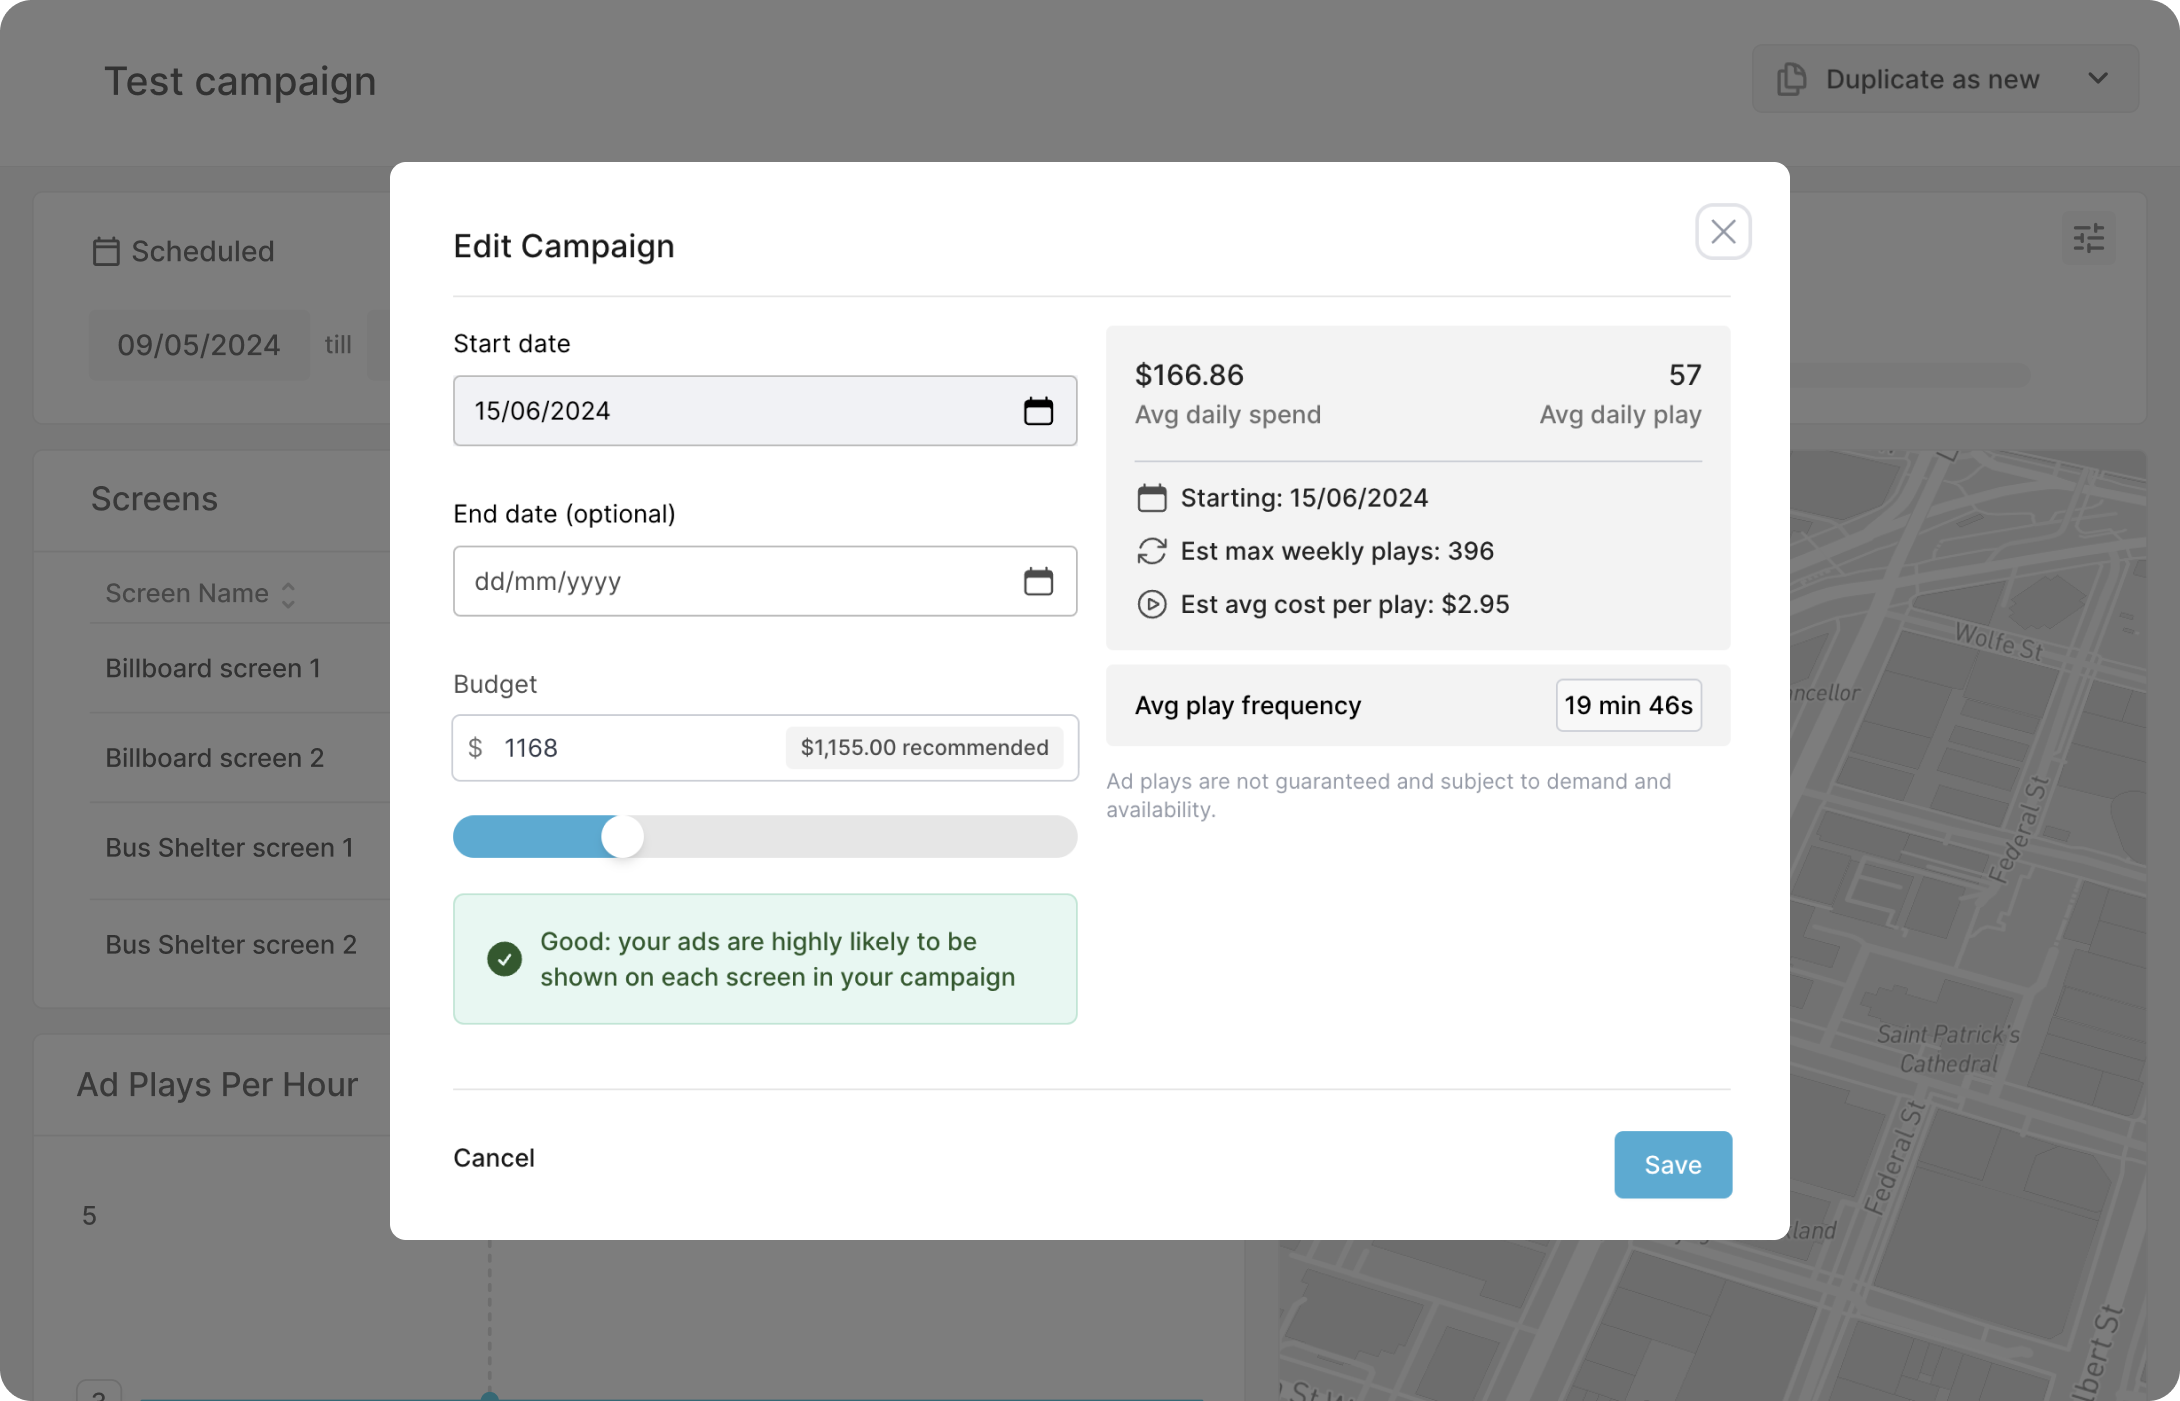Close the Edit Campaign dialog with X
The height and width of the screenshot is (1401, 2180).
[x=1722, y=232]
